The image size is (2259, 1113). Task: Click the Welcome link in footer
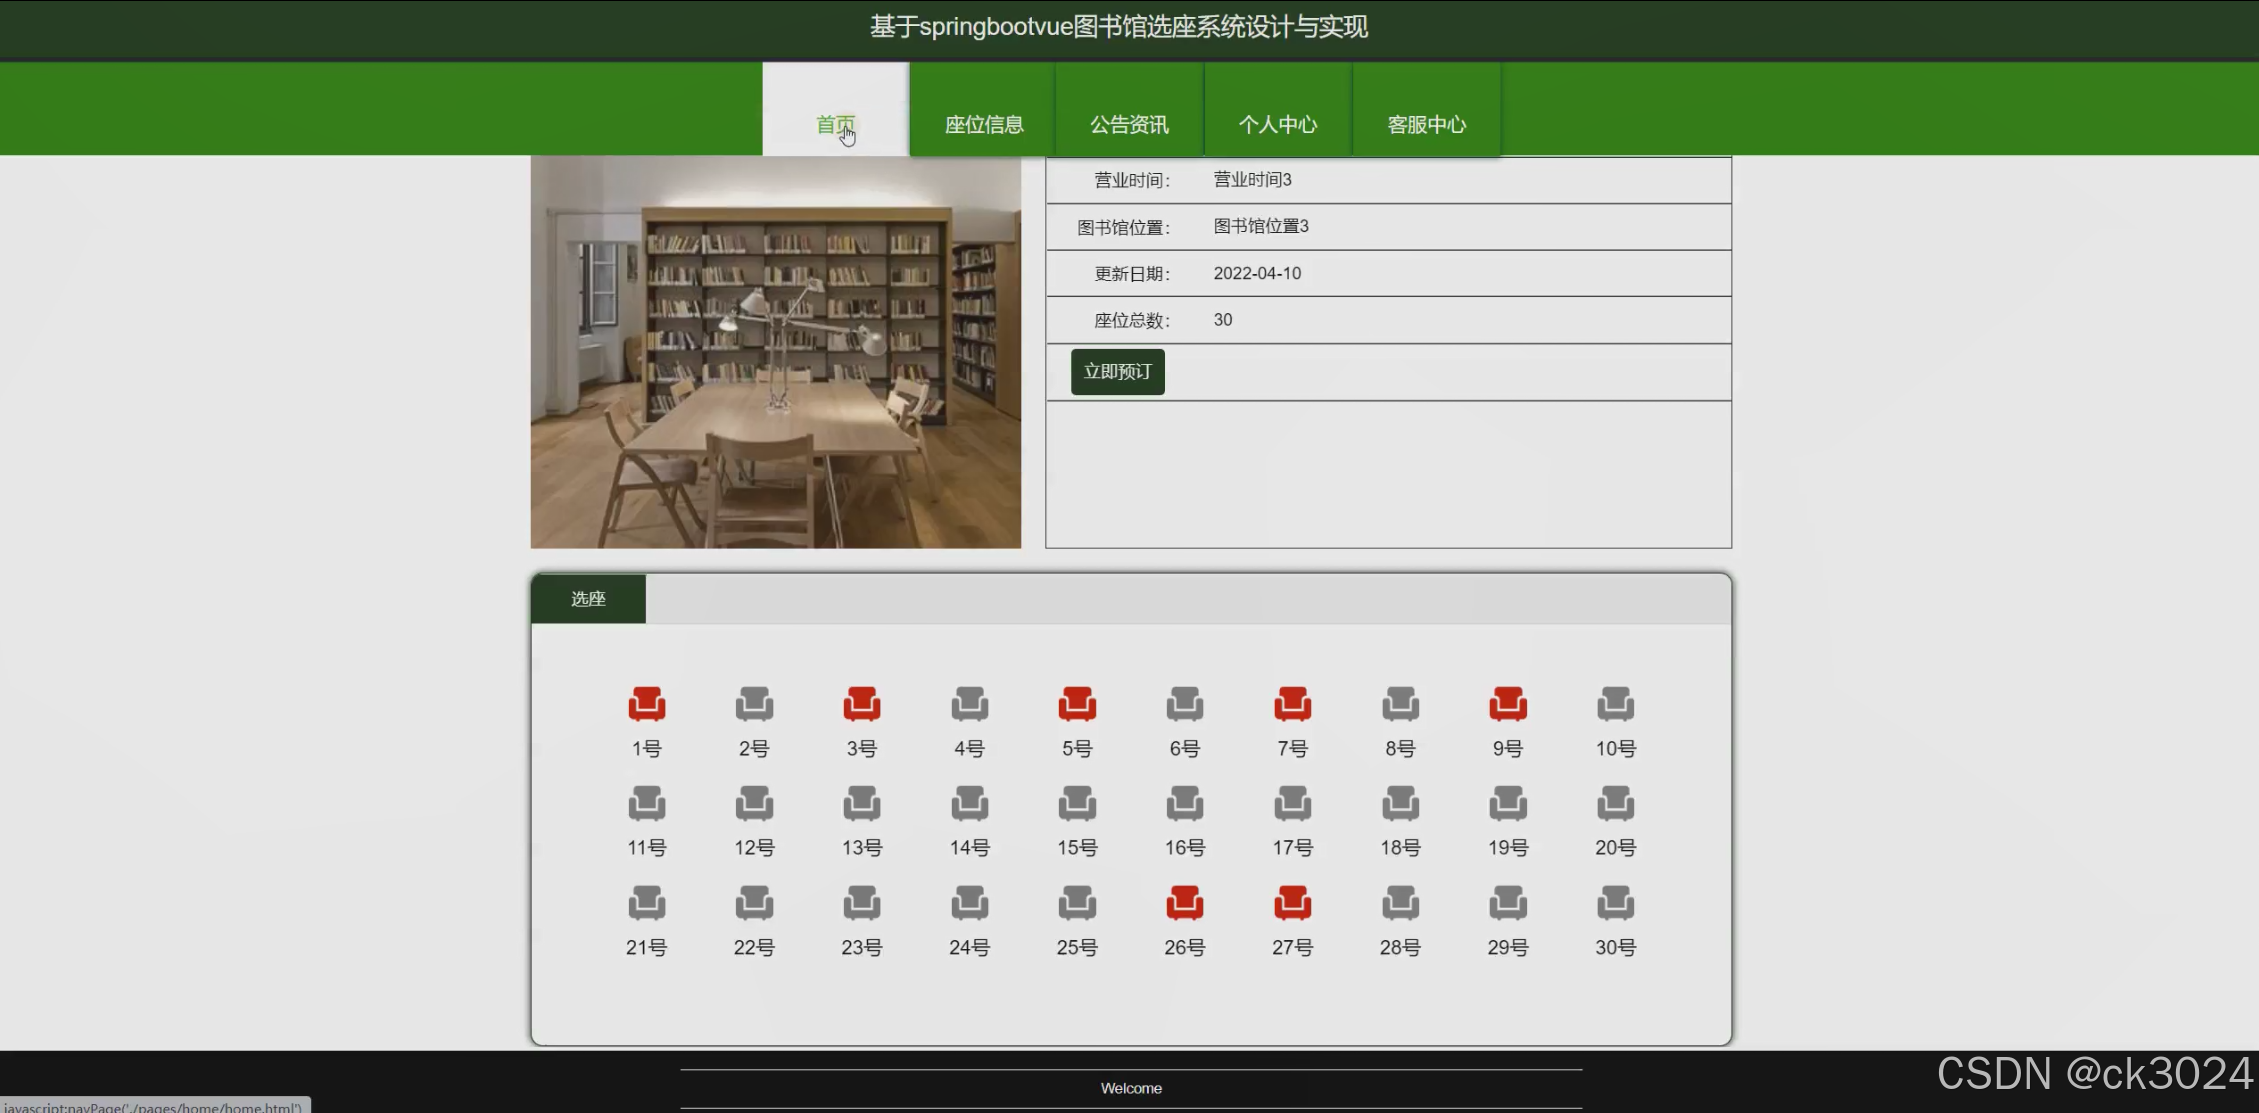click(1130, 1088)
